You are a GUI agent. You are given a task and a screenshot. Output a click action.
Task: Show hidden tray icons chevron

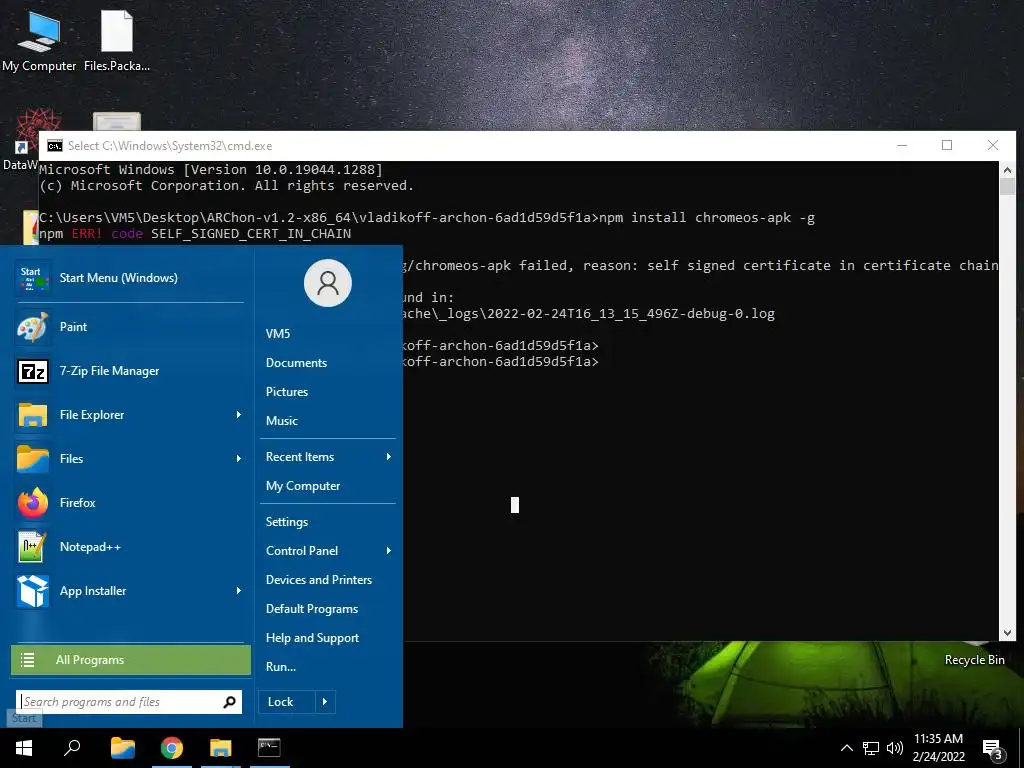coord(846,748)
